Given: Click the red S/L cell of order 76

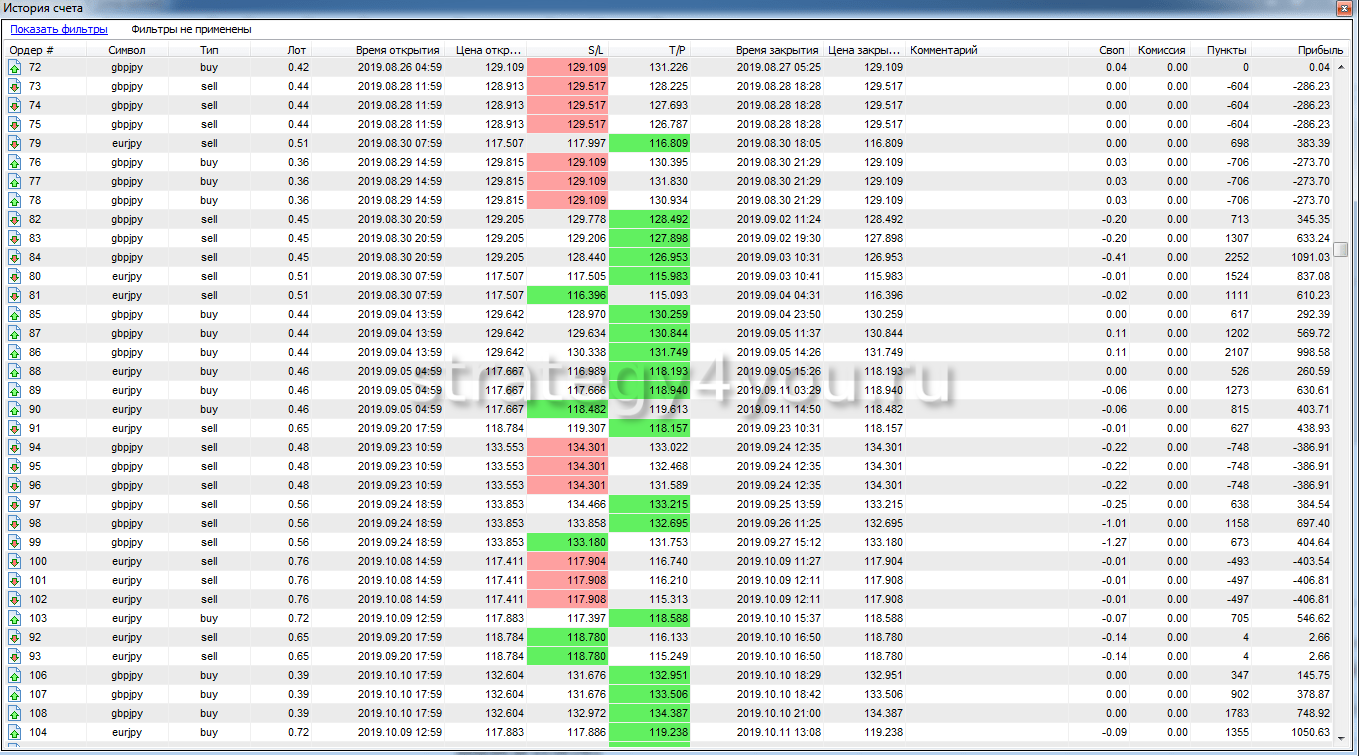Looking at the screenshot, I should pyautogui.click(x=568, y=162).
